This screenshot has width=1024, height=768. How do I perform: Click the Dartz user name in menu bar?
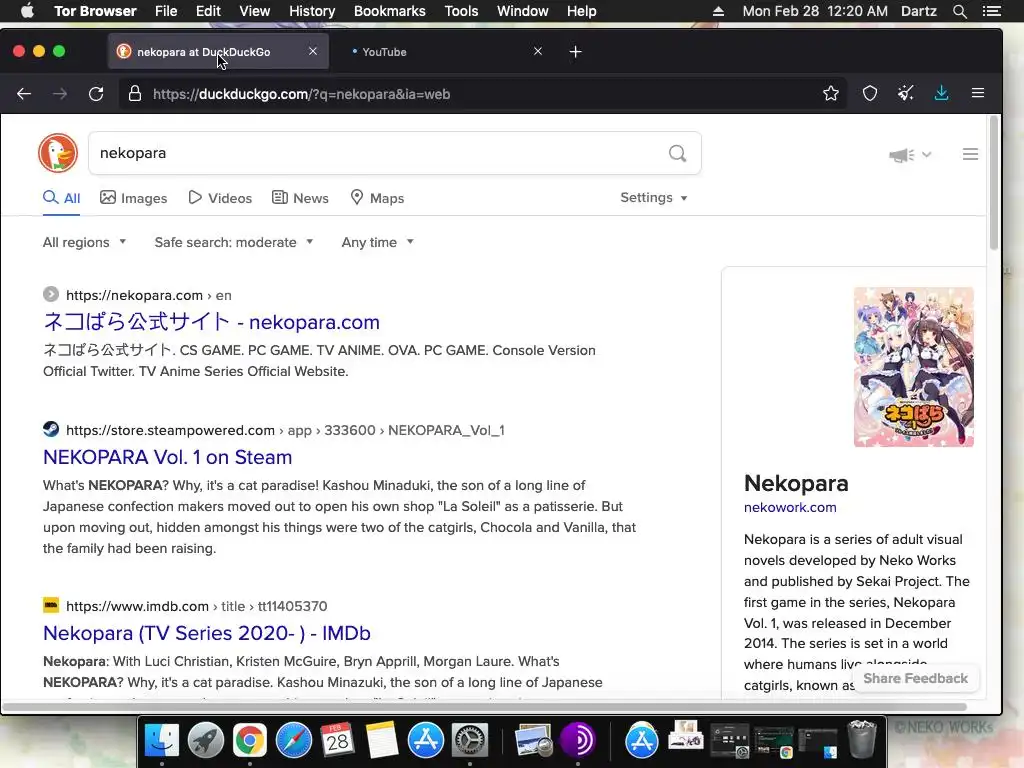(918, 11)
